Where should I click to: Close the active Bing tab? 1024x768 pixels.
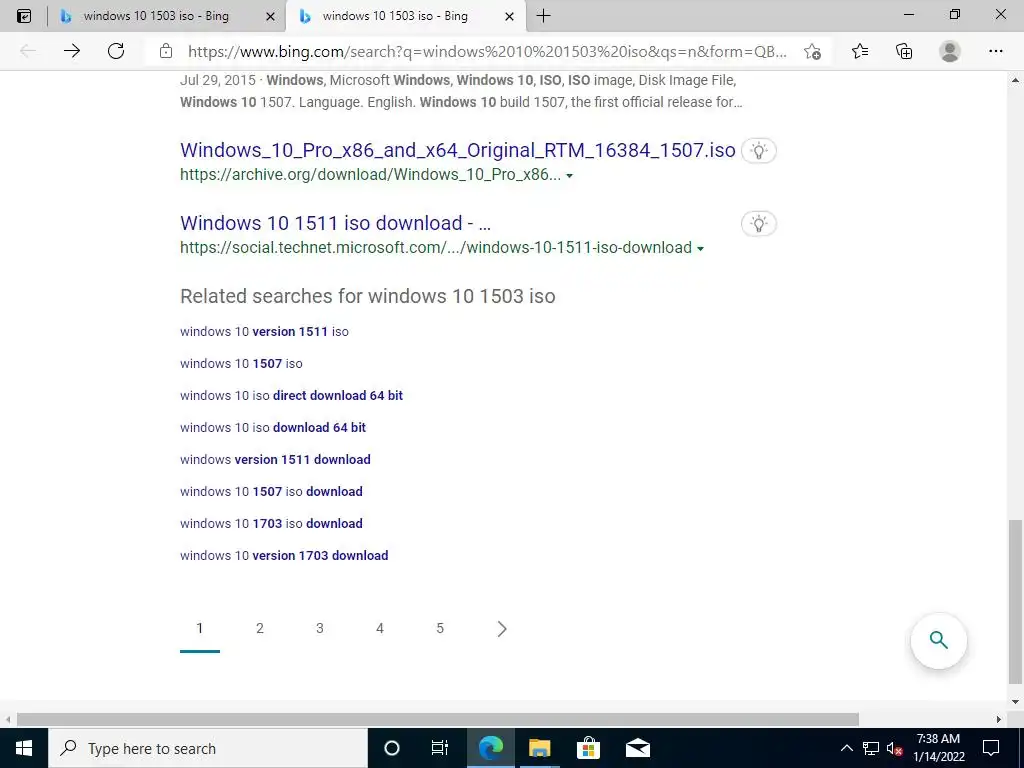pyautogui.click(x=509, y=16)
